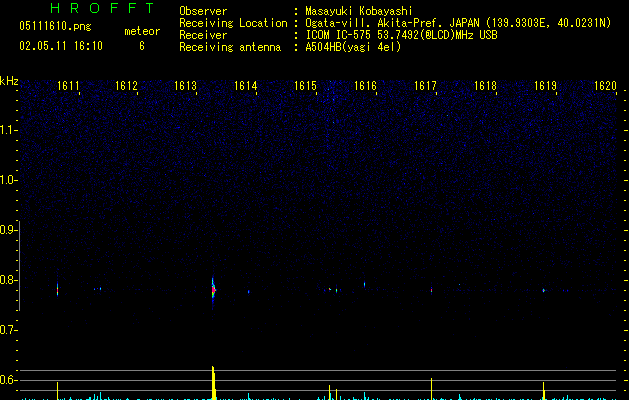This screenshot has width=629, height=400.
Task: Click the observer name Masayuki Kobayashi
Action: (359, 11)
